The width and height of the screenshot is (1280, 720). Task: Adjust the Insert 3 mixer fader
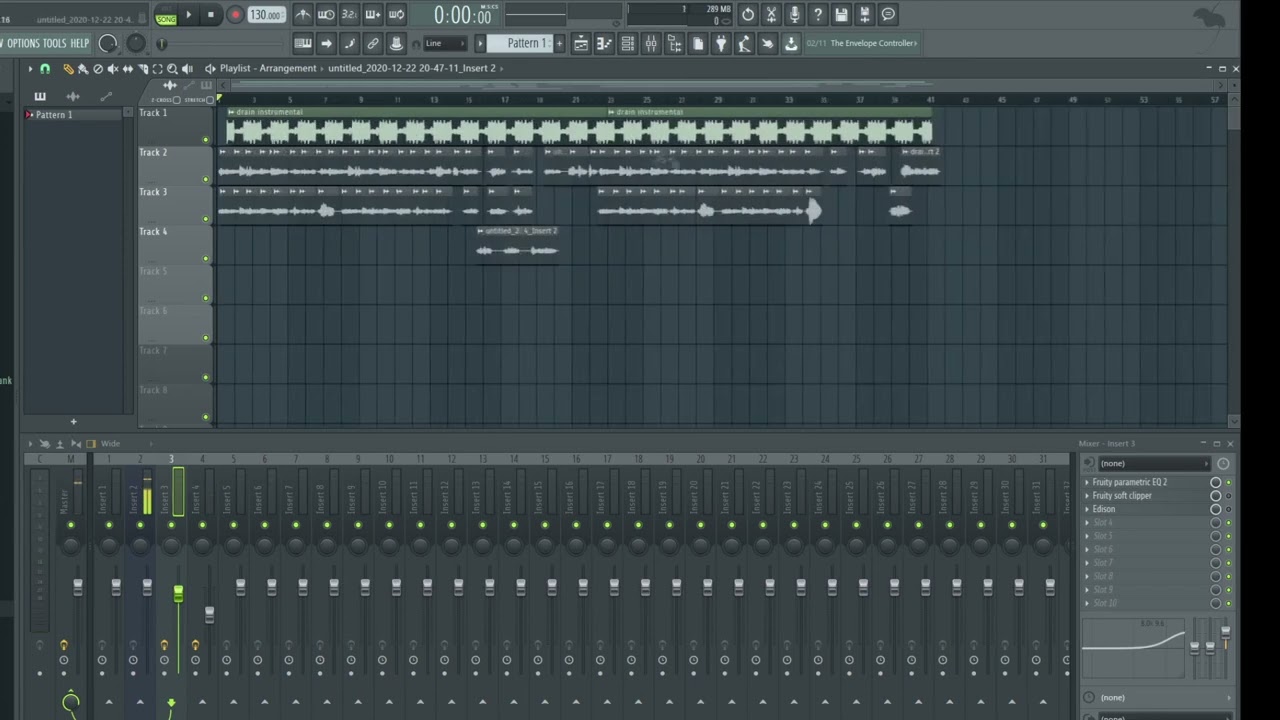pyautogui.click(x=178, y=595)
